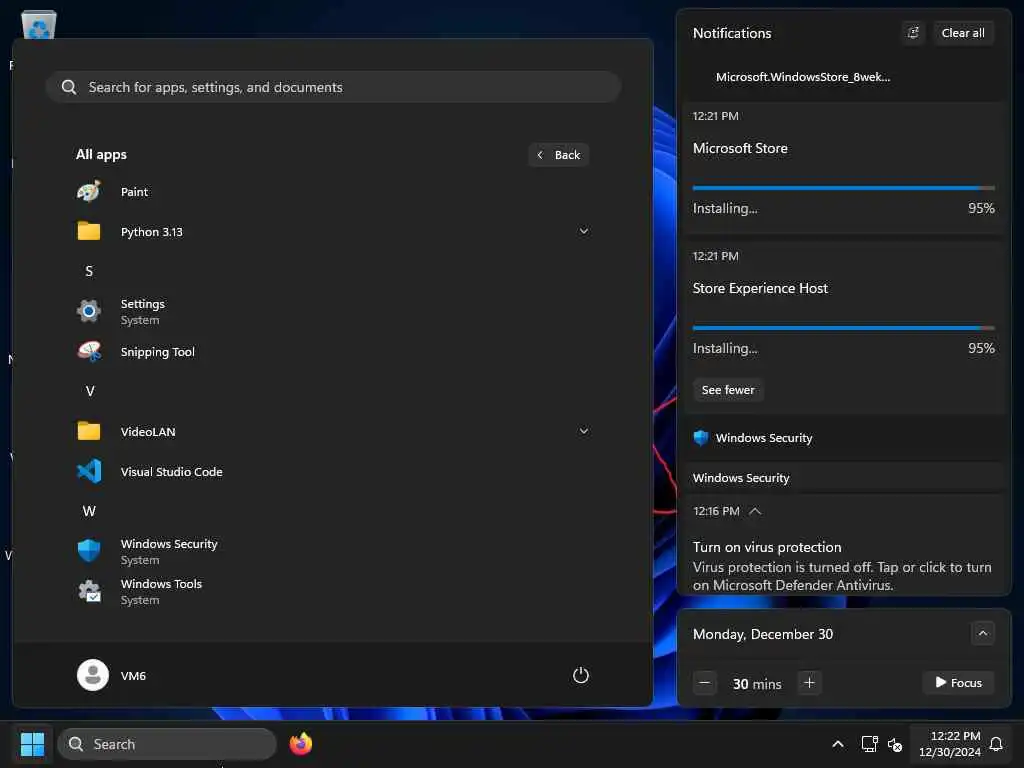Click the search magnifier in Start menu
The image size is (1024, 768).
click(69, 87)
